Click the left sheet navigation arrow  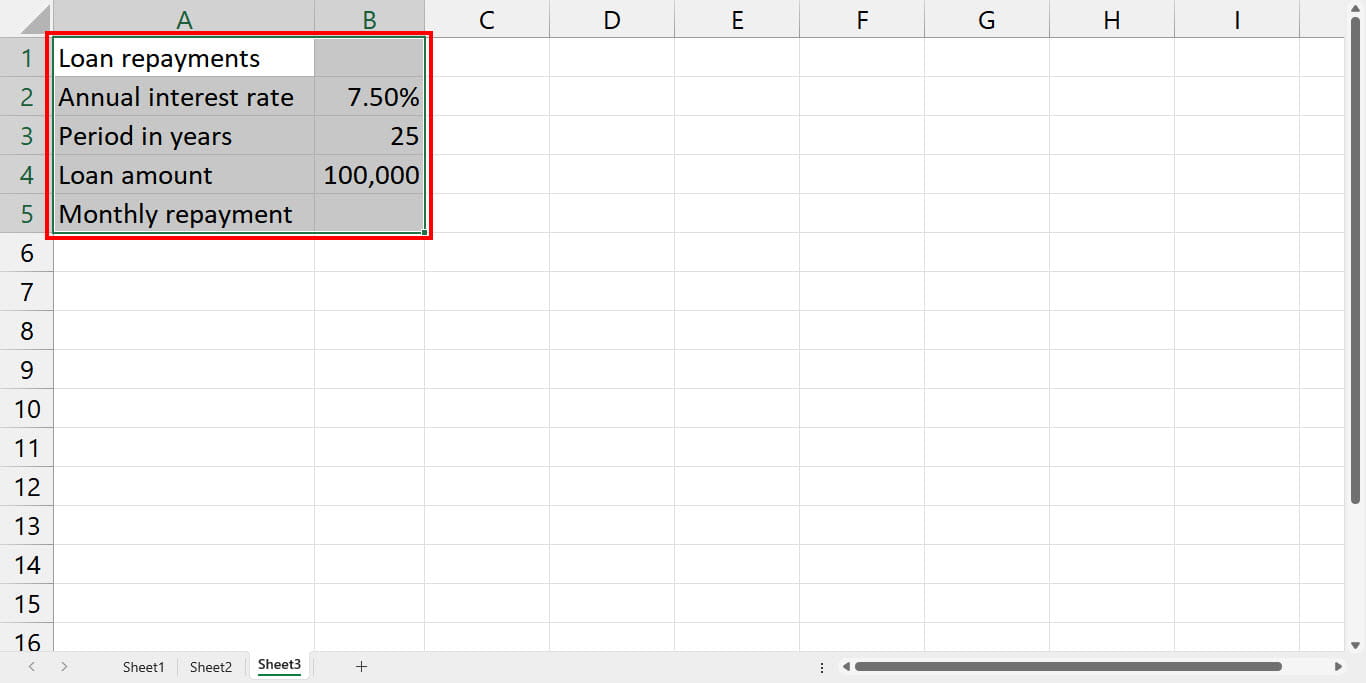32,666
